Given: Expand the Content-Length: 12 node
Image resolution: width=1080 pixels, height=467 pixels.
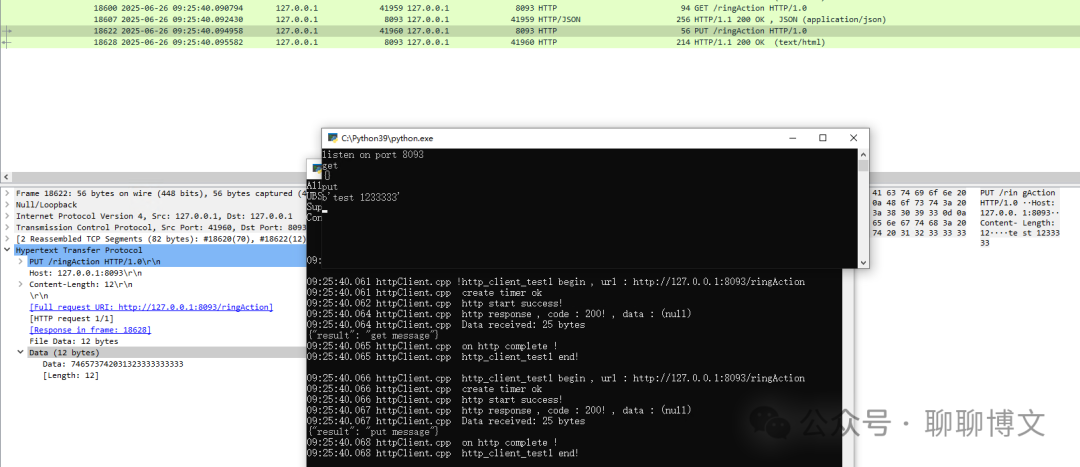Looking at the screenshot, I should [21, 284].
